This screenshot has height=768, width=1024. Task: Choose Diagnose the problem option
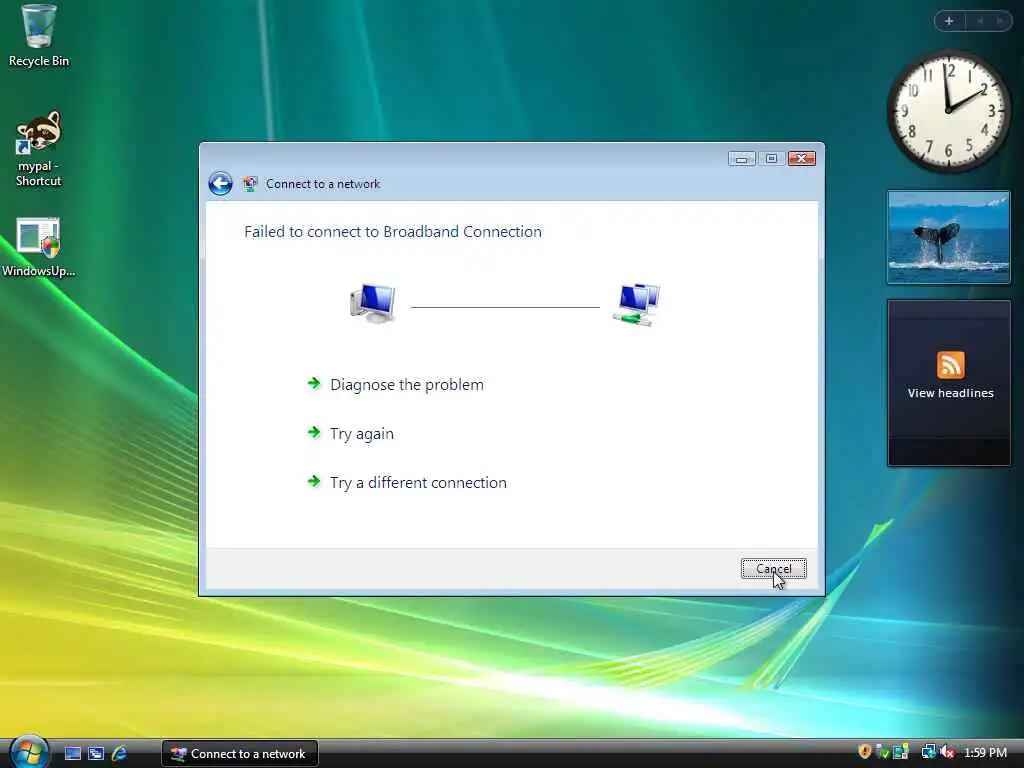pyautogui.click(x=407, y=385)
